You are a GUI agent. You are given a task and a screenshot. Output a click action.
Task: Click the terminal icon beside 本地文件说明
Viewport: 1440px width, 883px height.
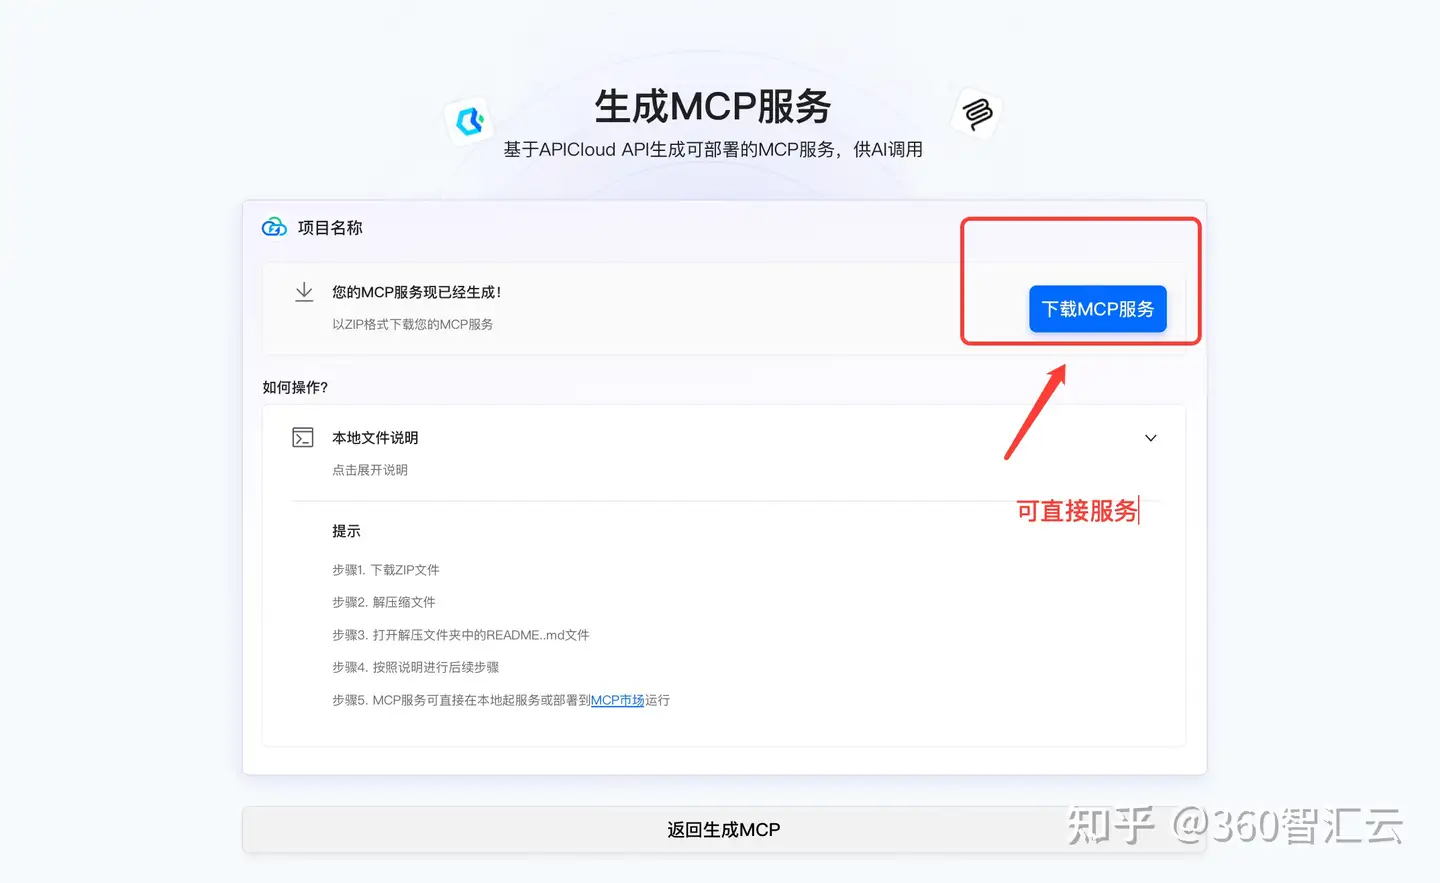tap(303, 437)
